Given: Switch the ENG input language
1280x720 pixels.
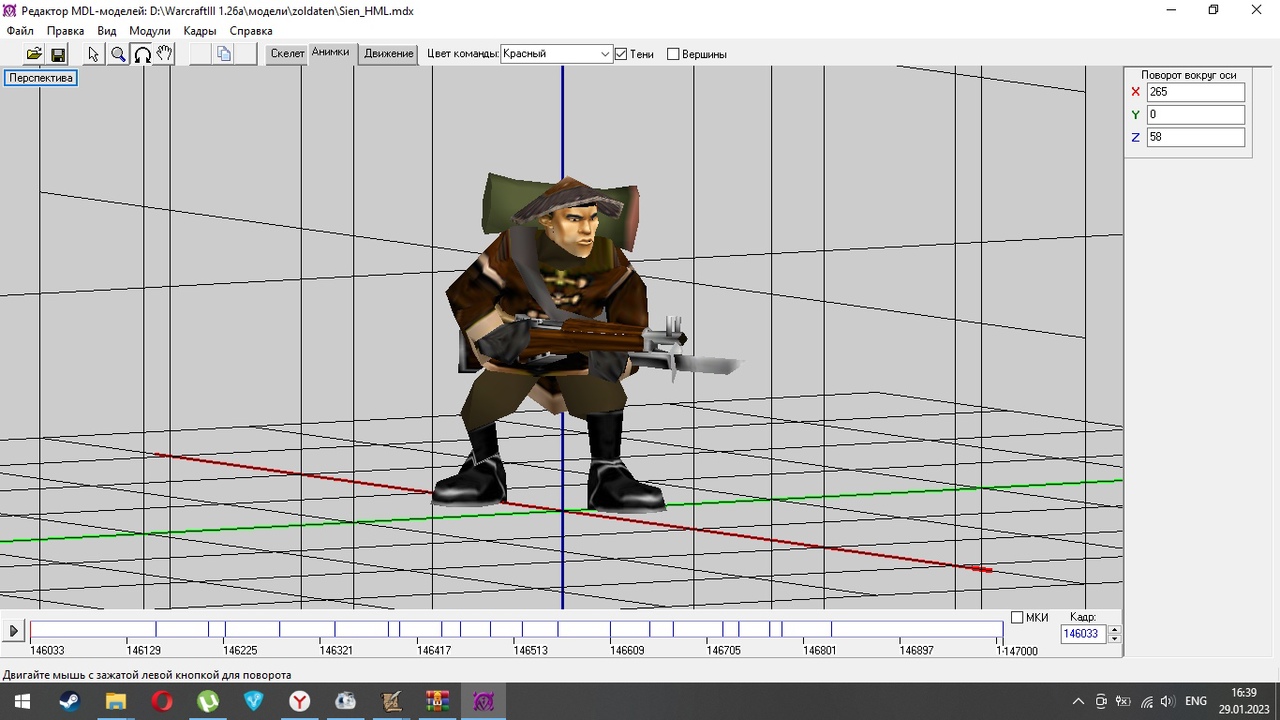Looking at the screenshot, I should 1196,701.
